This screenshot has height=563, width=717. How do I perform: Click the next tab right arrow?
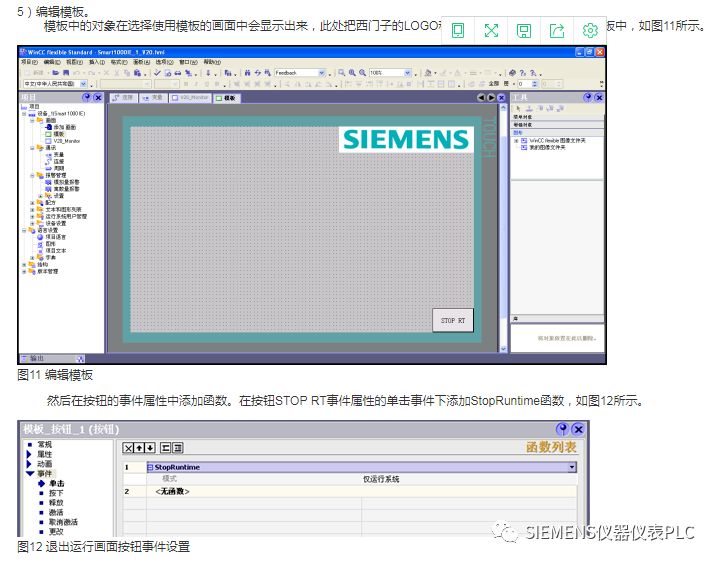[x=491, y=97]
